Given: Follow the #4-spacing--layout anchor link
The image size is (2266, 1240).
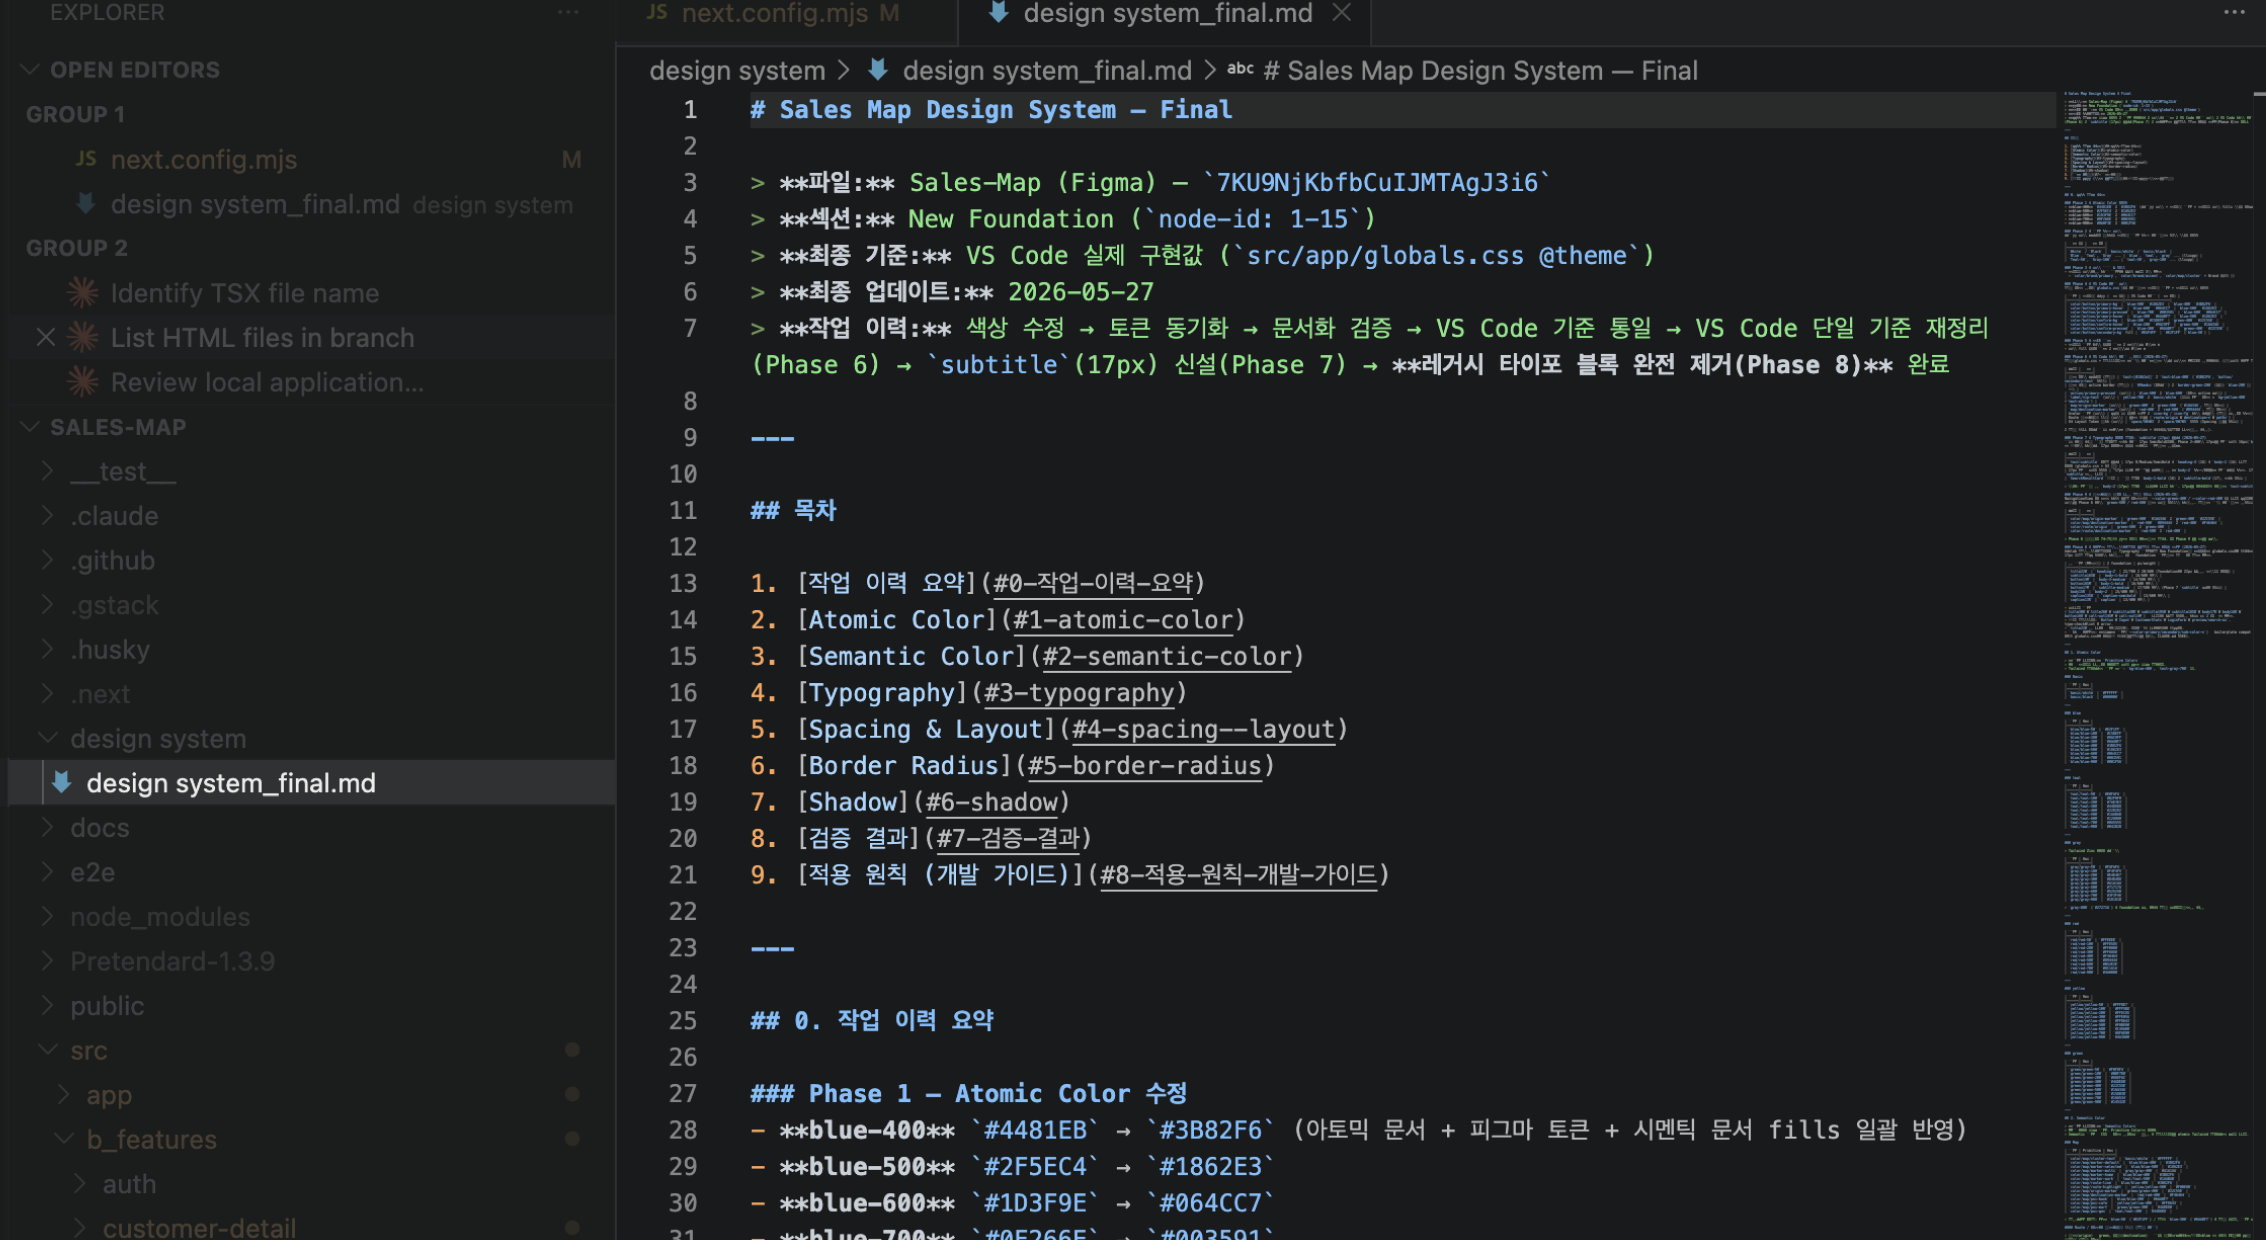Looking at the screenshot, I should (1203, 729).
